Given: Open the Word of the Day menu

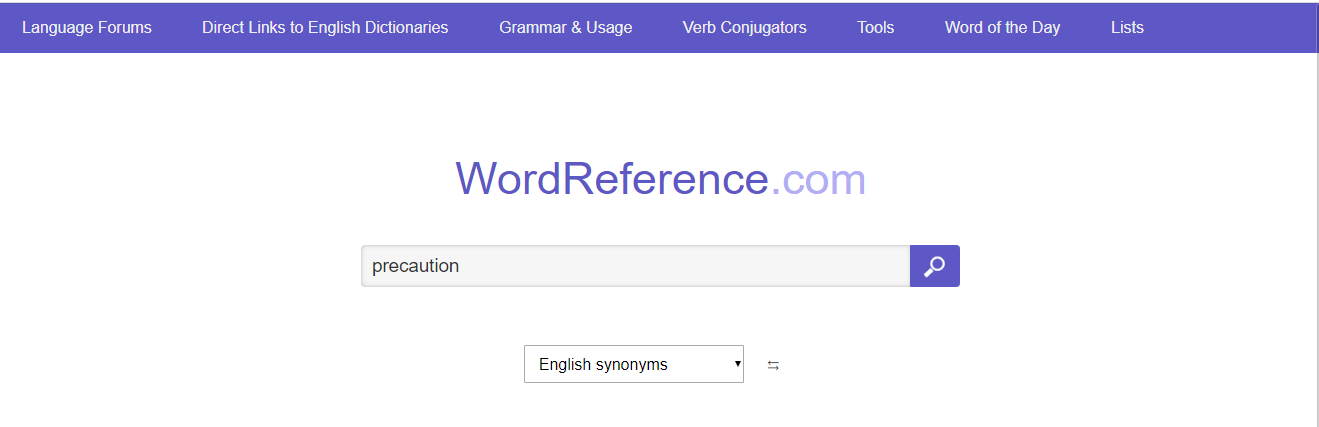Looking at the screenshot, I should pyautogui.click(x=1002, y=28).
